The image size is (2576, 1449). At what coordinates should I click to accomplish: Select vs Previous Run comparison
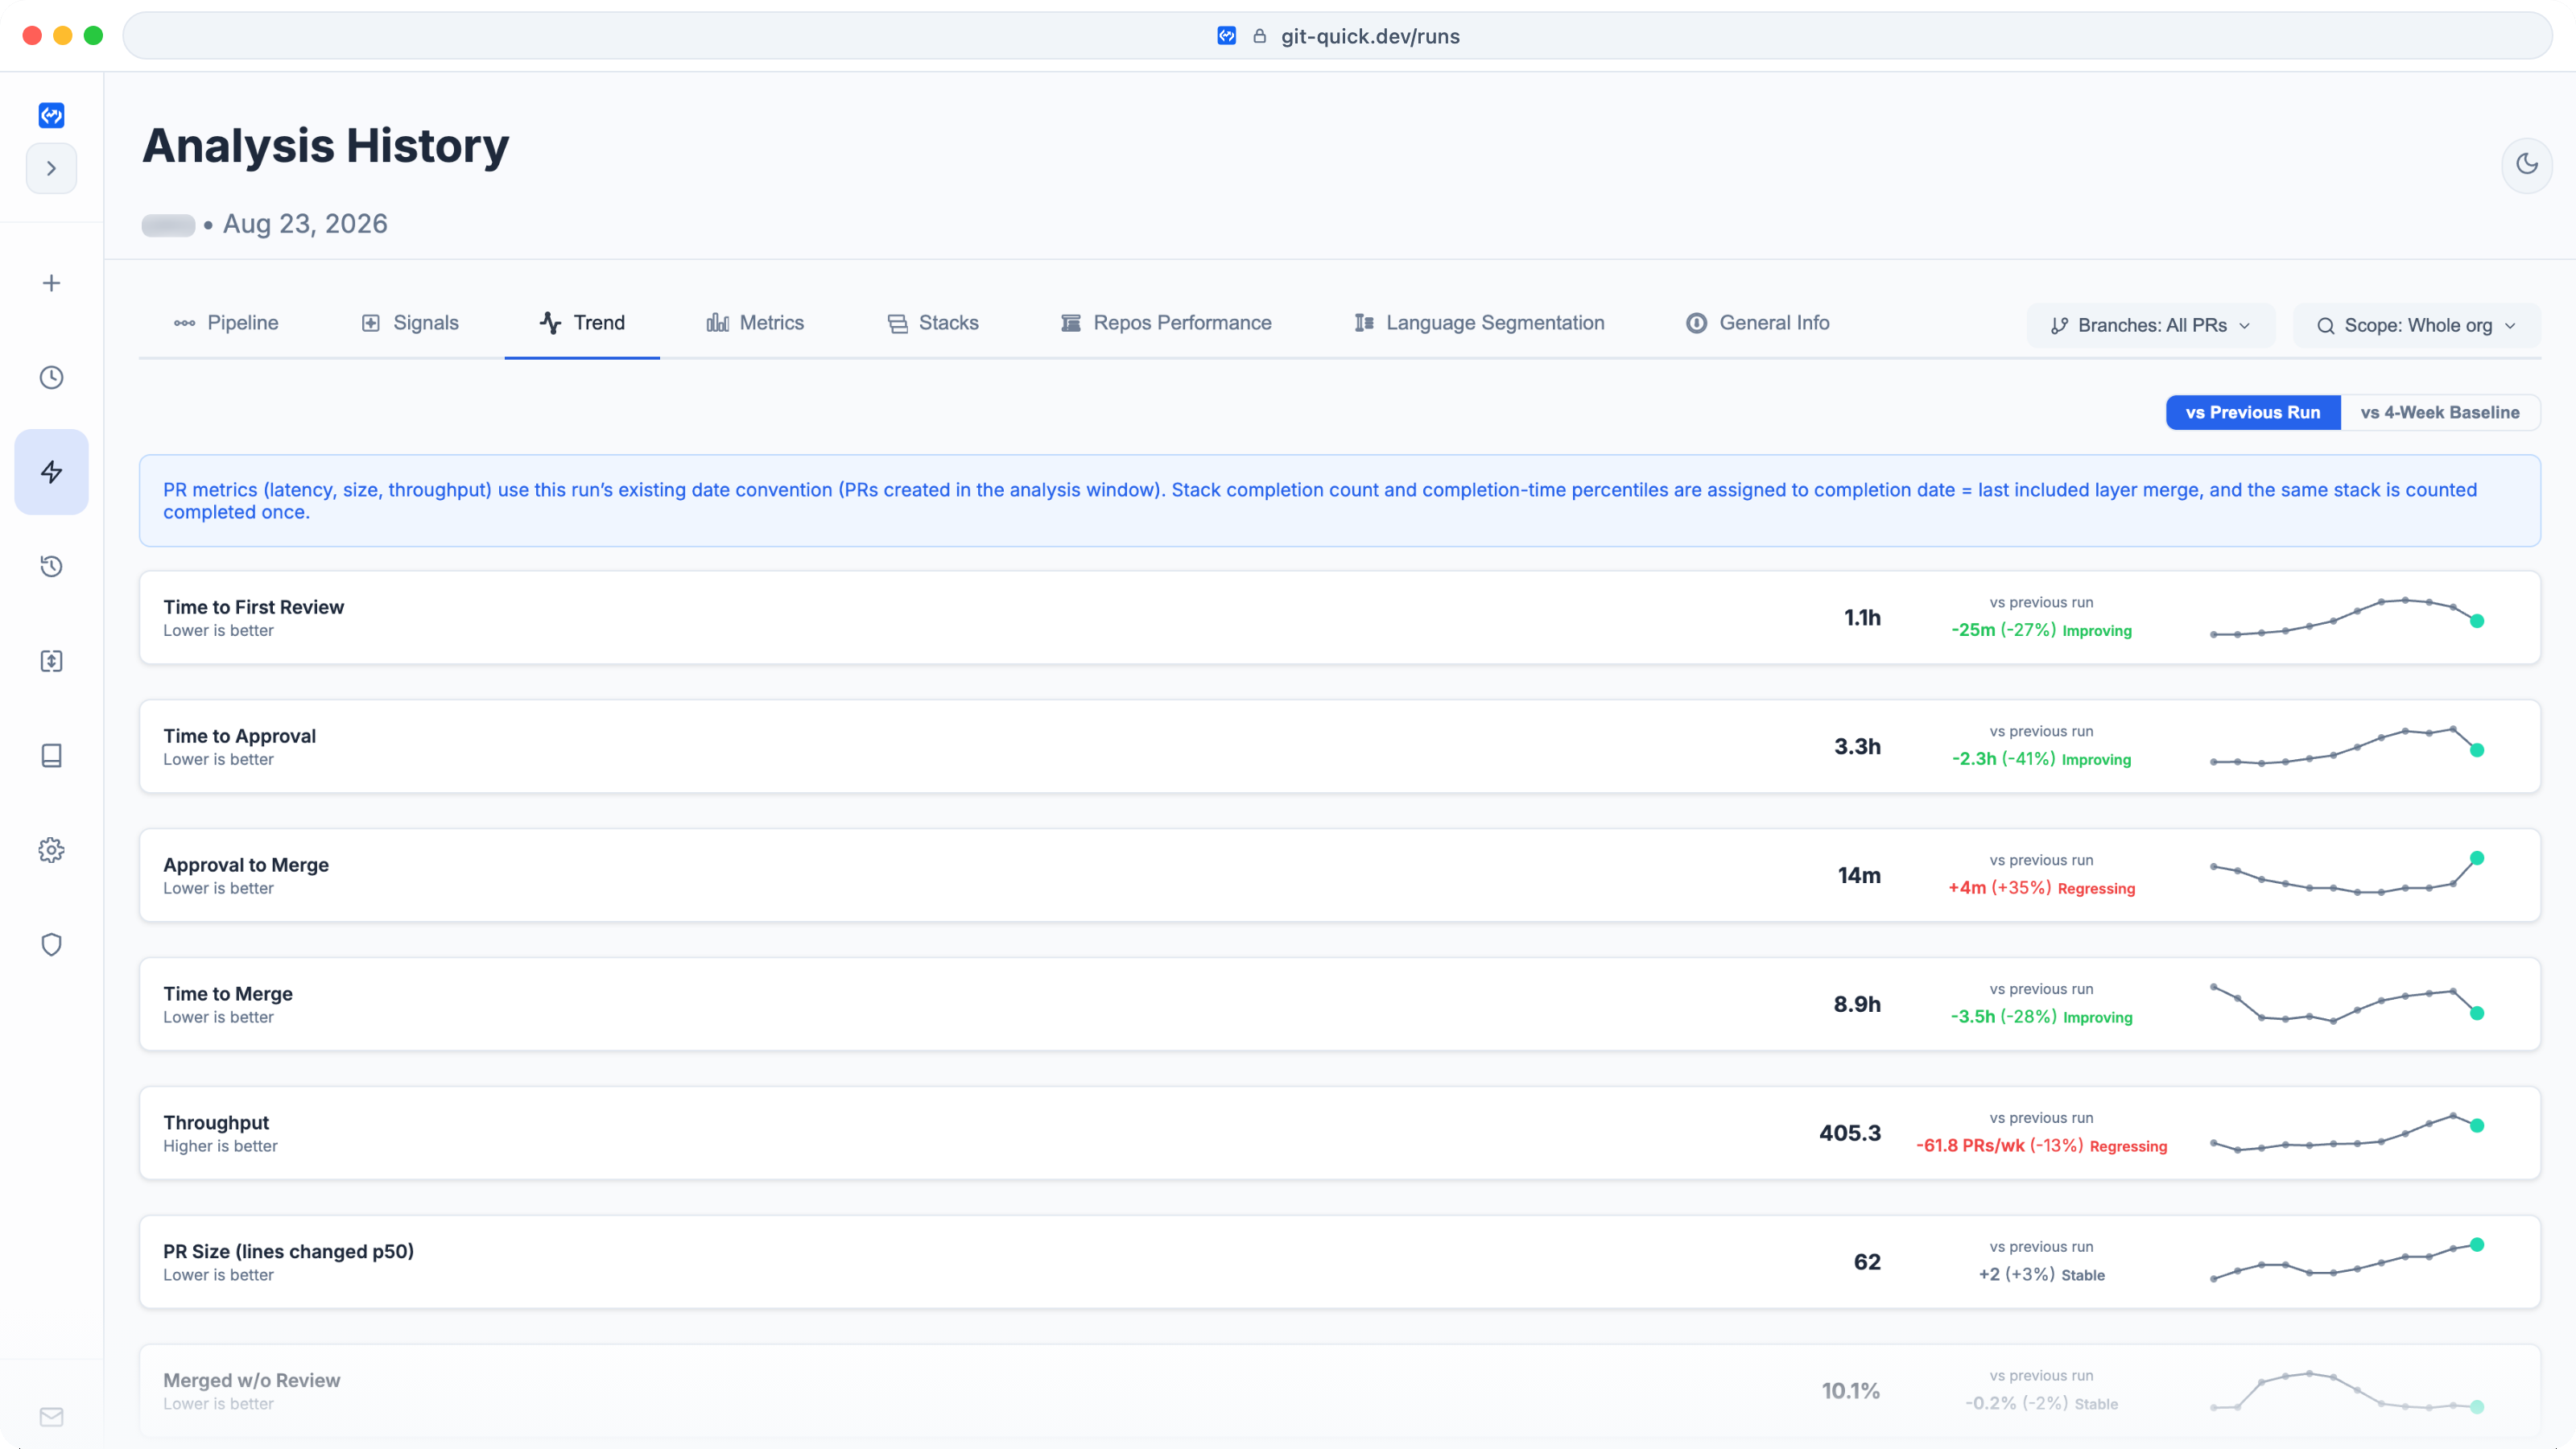[x=2252, y=413]
